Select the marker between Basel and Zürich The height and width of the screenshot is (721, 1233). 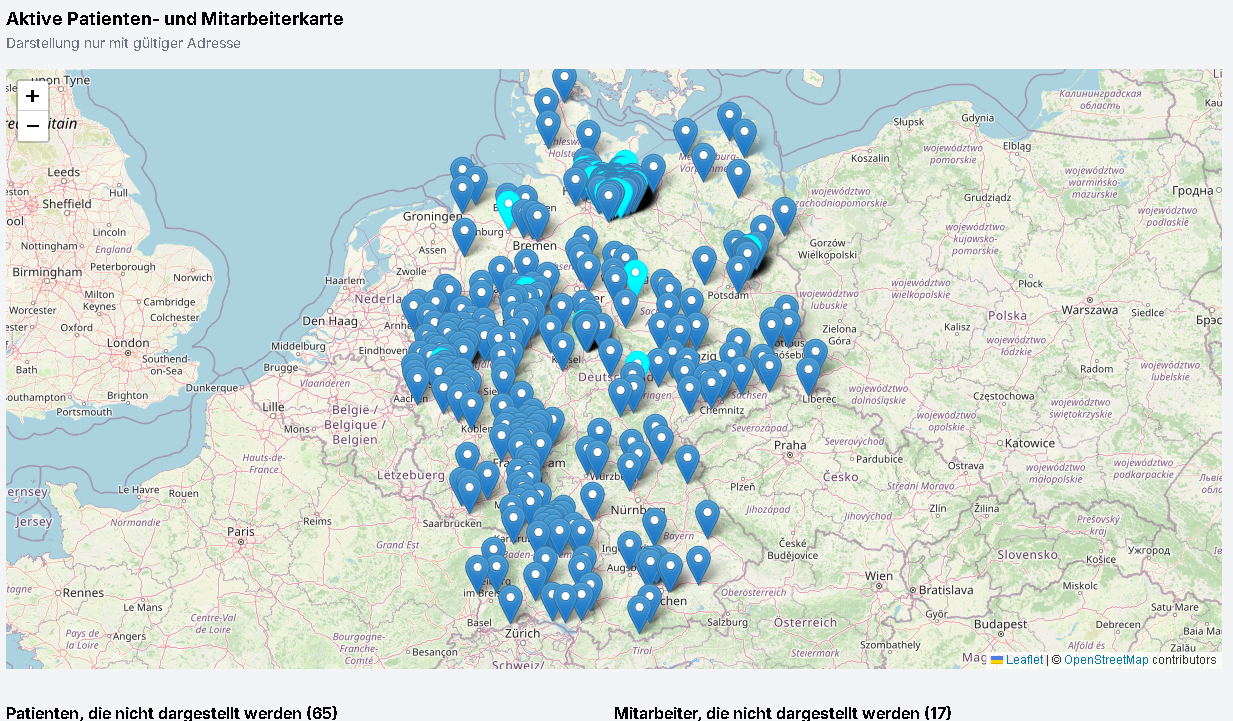(510, 604)
